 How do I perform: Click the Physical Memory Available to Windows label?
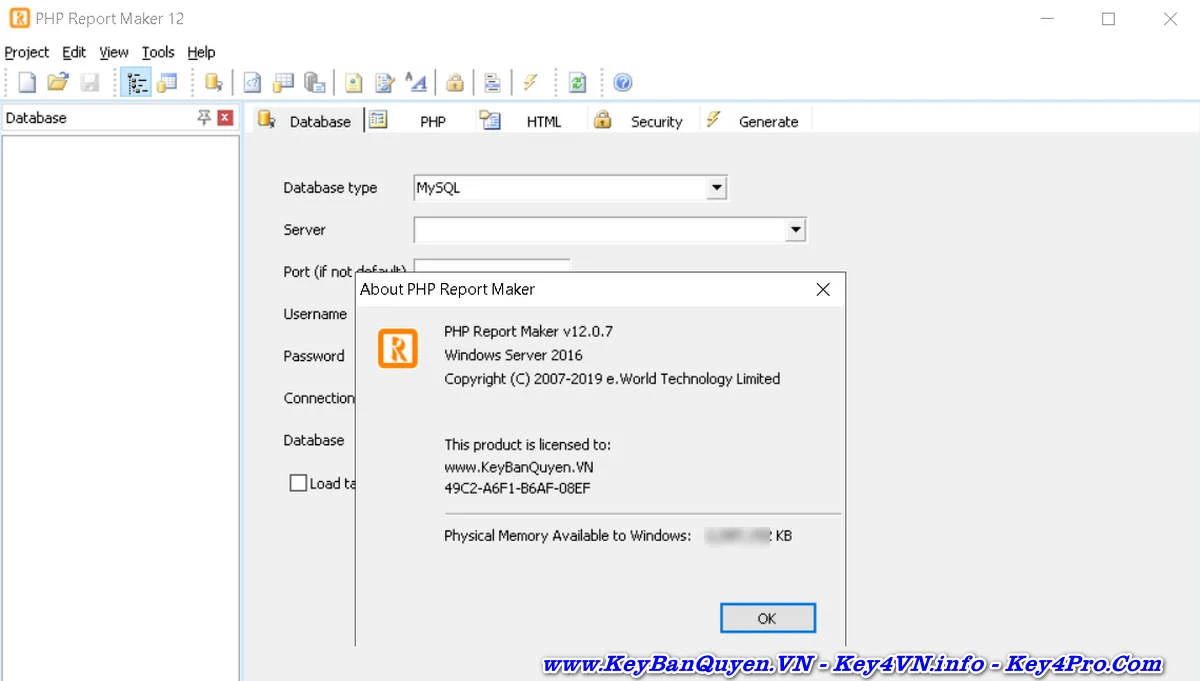pos(567,536)
